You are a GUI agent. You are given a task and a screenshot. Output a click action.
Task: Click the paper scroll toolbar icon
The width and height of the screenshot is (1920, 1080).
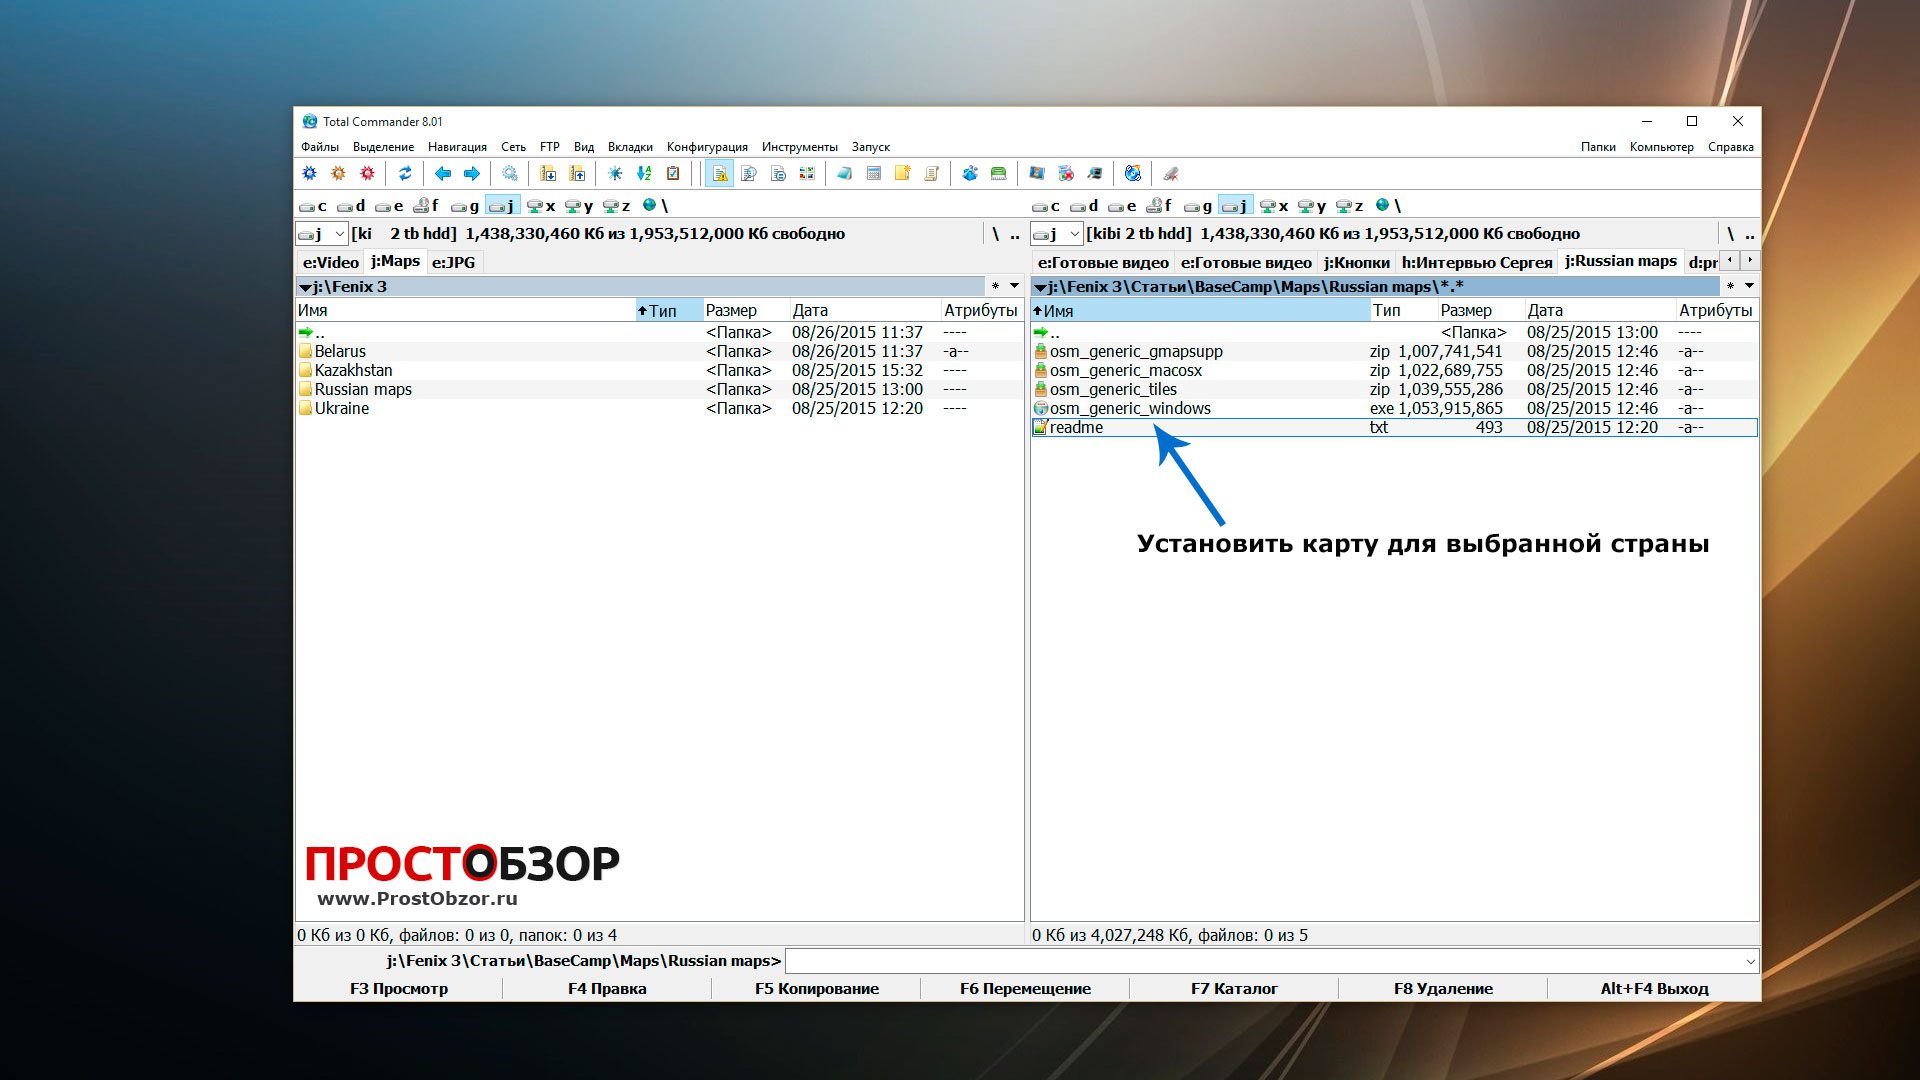pos(931,173)
